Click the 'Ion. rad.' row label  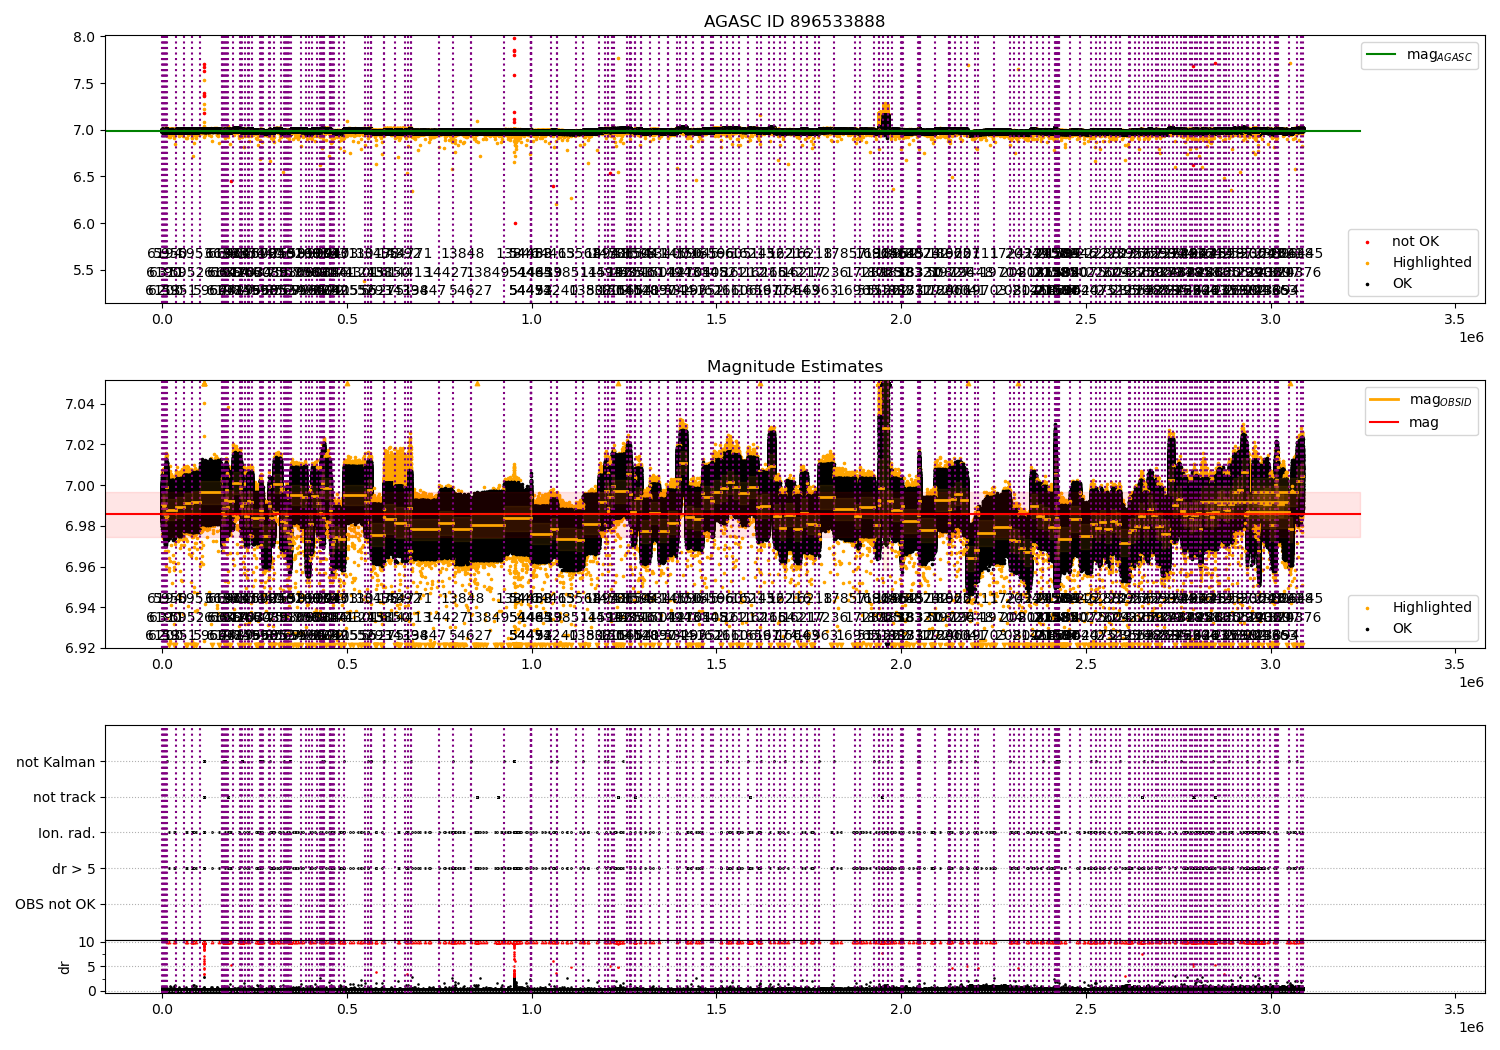pos(67,833)
